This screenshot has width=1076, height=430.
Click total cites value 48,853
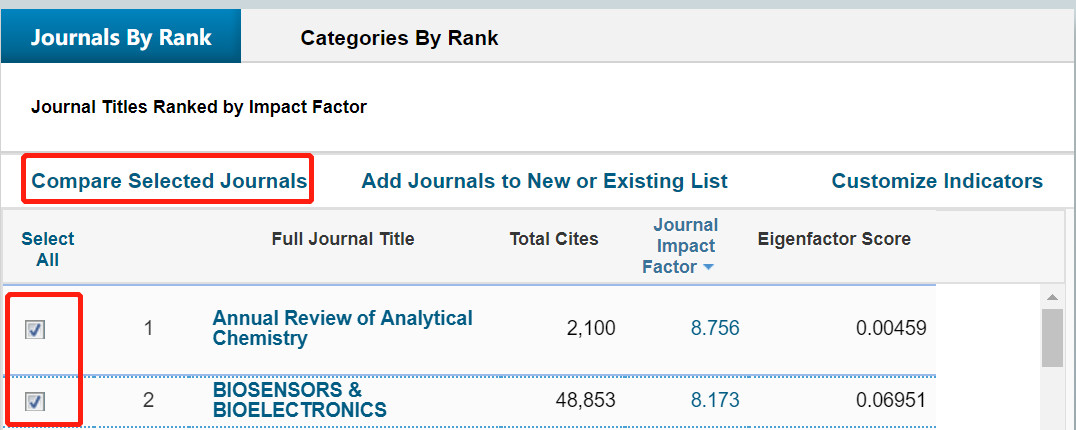(x=585, y=400)
